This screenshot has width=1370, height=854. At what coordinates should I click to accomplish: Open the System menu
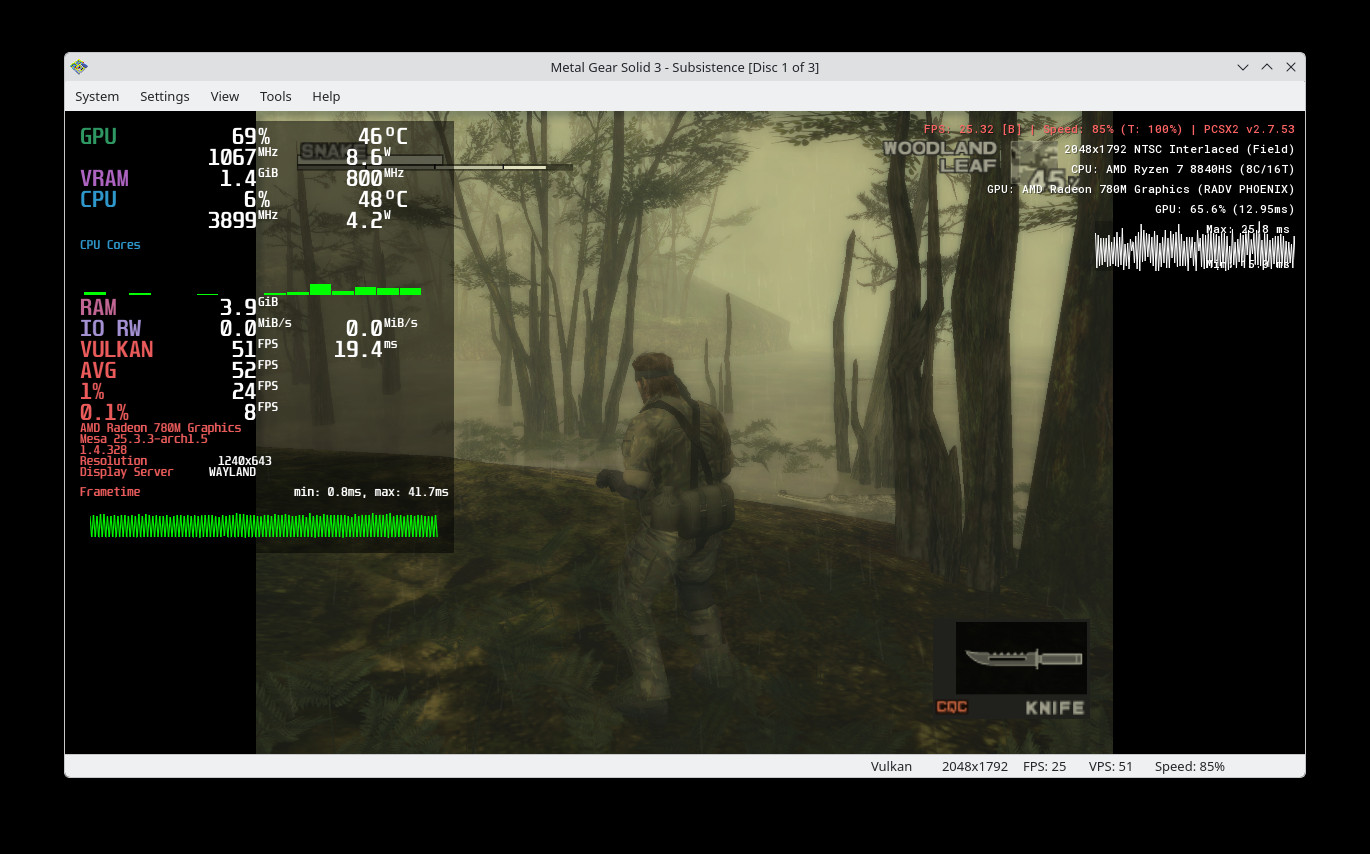97,96
